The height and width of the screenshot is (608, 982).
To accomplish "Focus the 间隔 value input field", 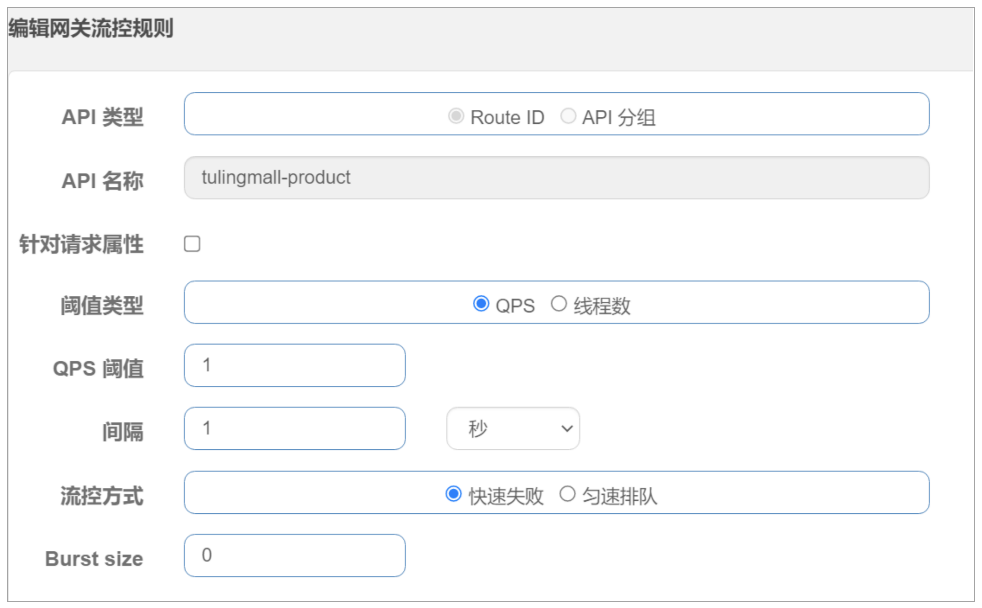I will tap(295, 429).
